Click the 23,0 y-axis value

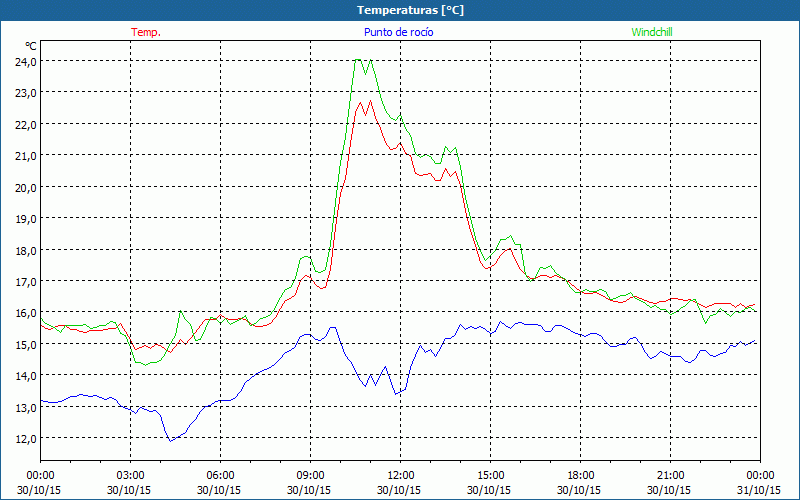point(27,93)
